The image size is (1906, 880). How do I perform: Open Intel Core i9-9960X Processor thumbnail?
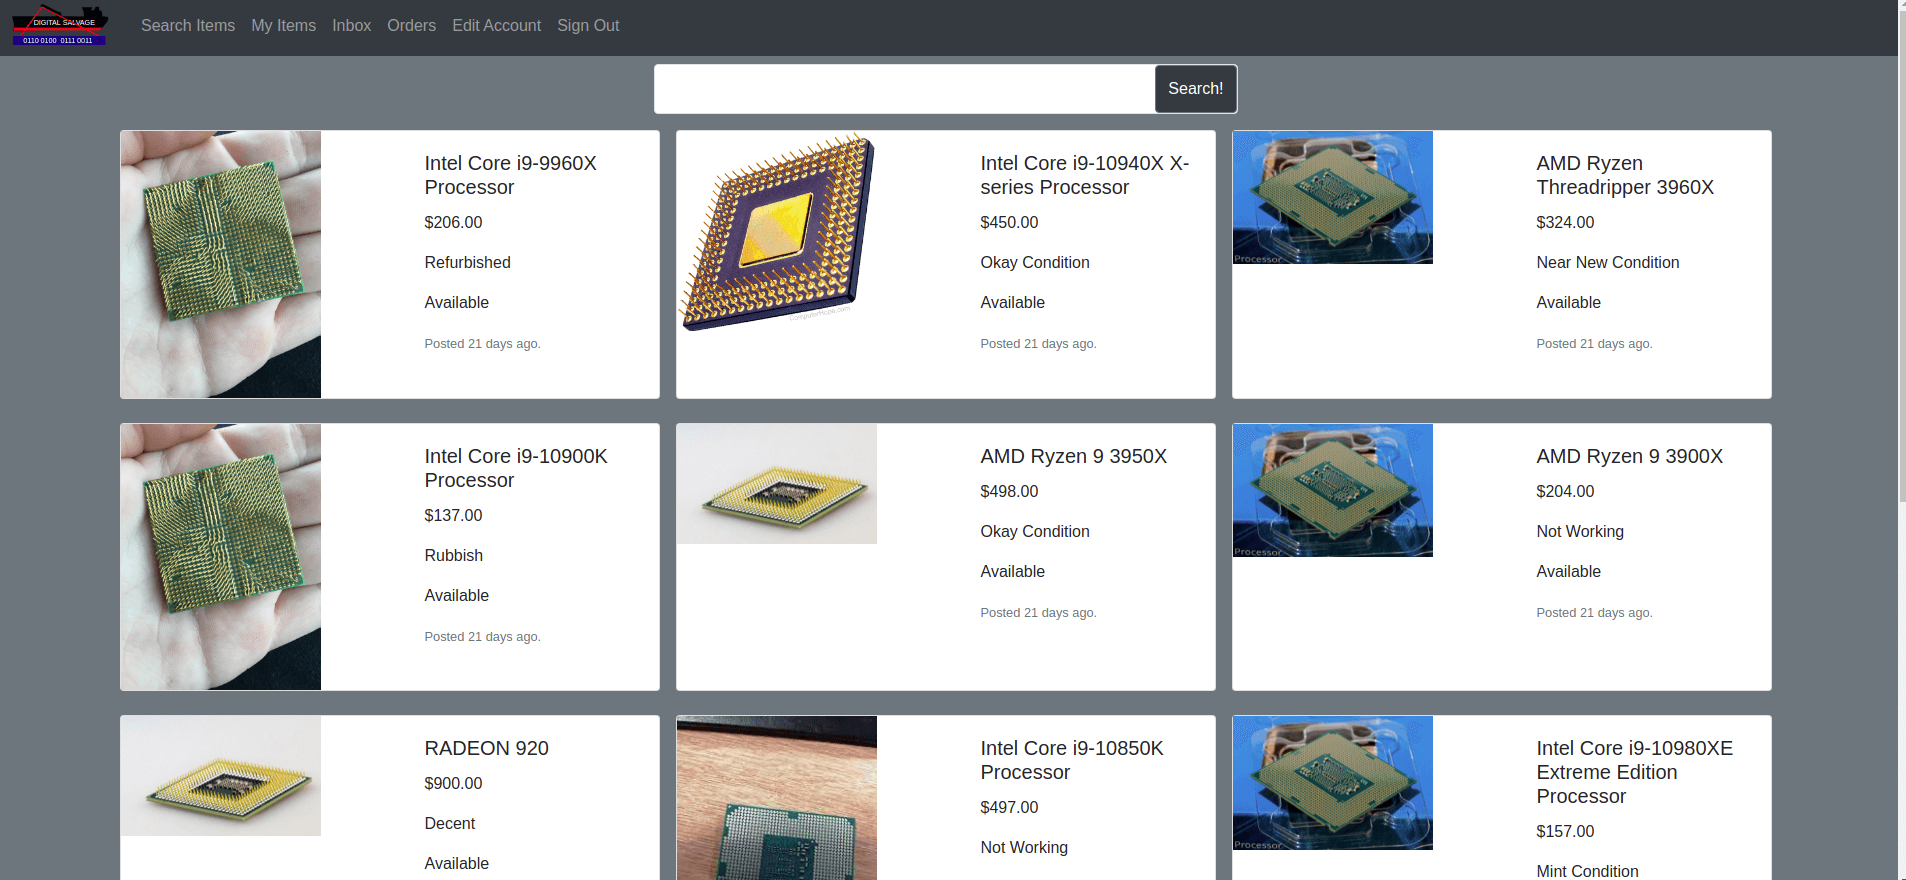pos(221,264)
